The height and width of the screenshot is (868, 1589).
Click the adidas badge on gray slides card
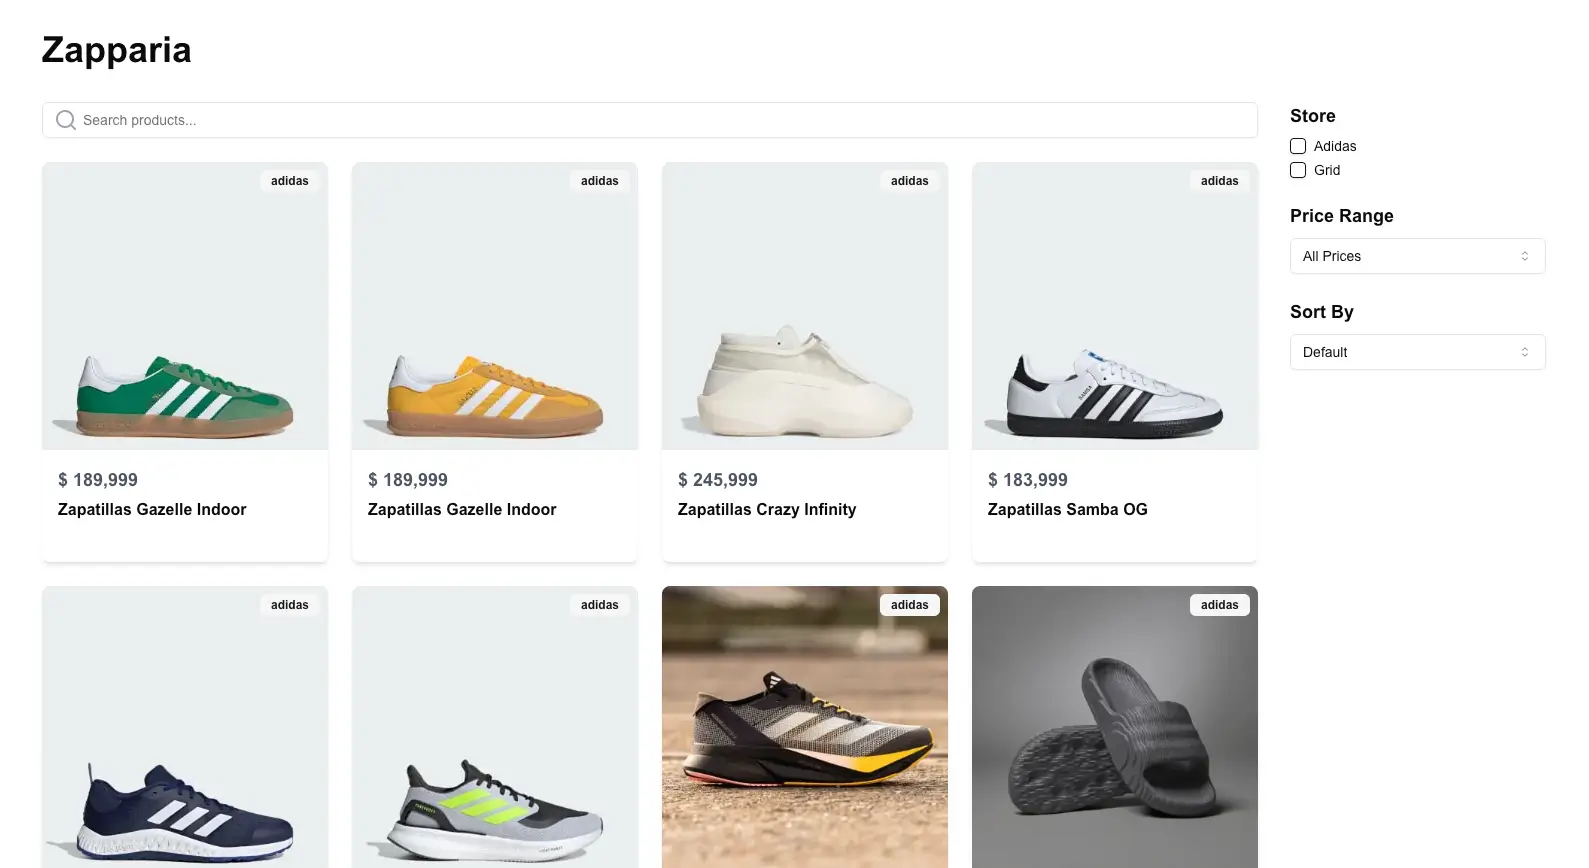pyautogui.click(x=1220, y=605)
